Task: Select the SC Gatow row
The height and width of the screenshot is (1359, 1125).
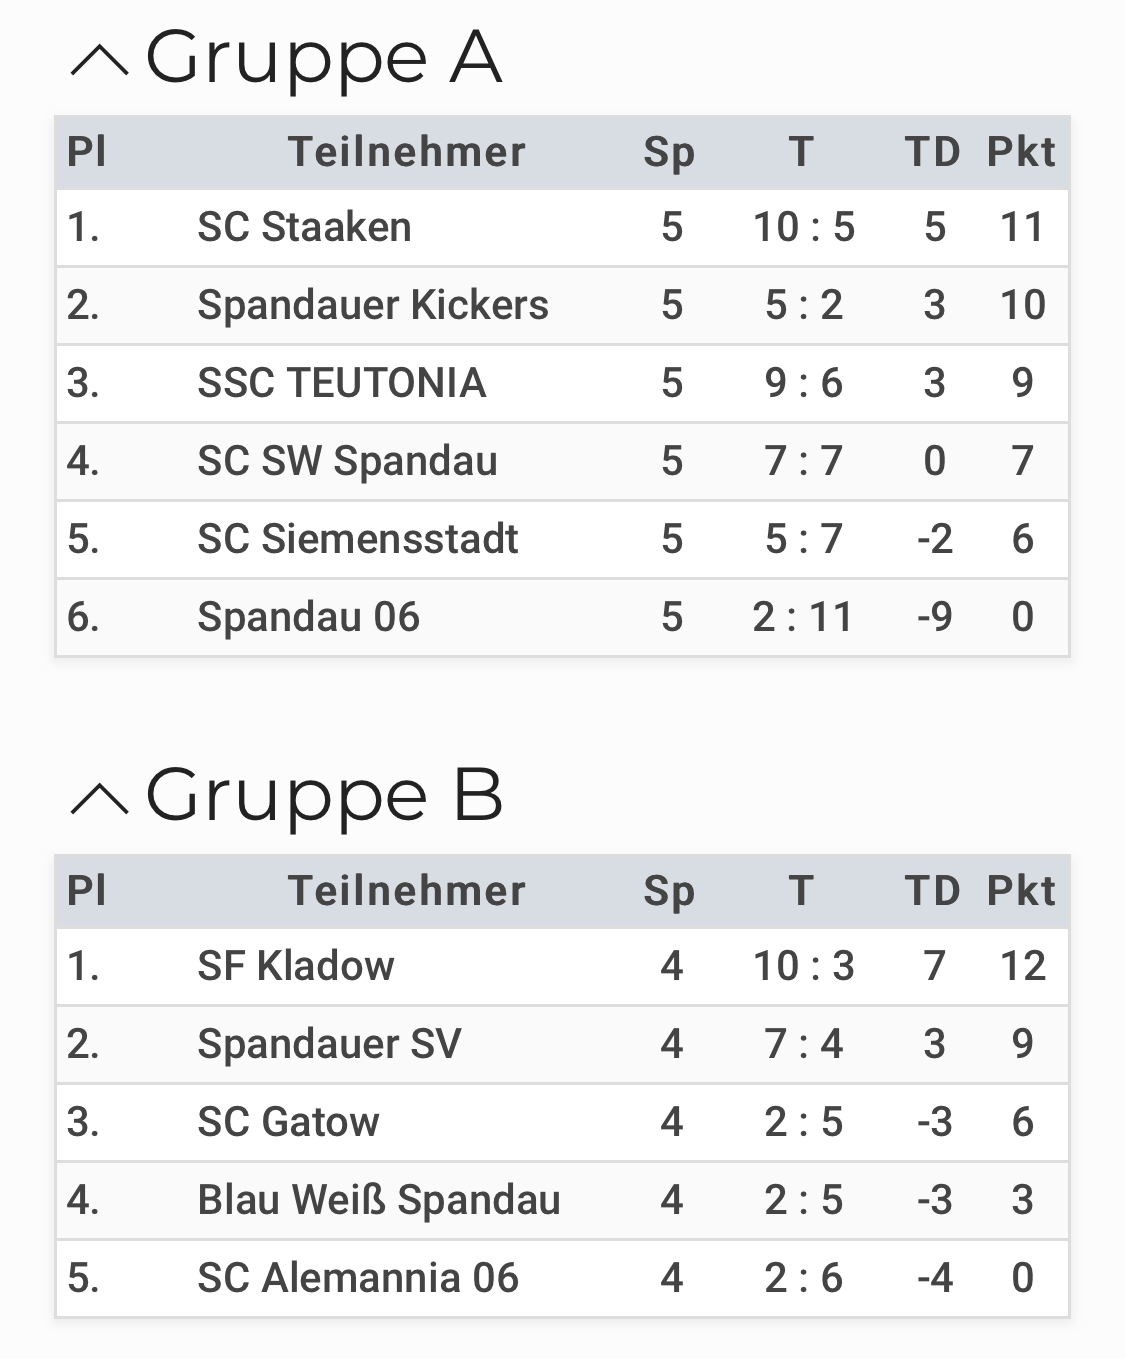Action: point(562,1123)
